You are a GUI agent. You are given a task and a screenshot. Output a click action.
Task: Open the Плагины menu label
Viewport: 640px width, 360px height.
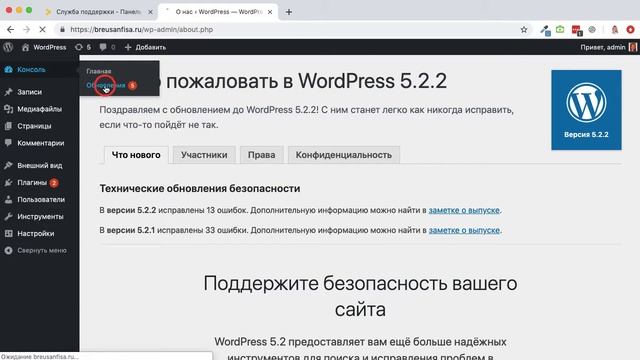[32, 182]
